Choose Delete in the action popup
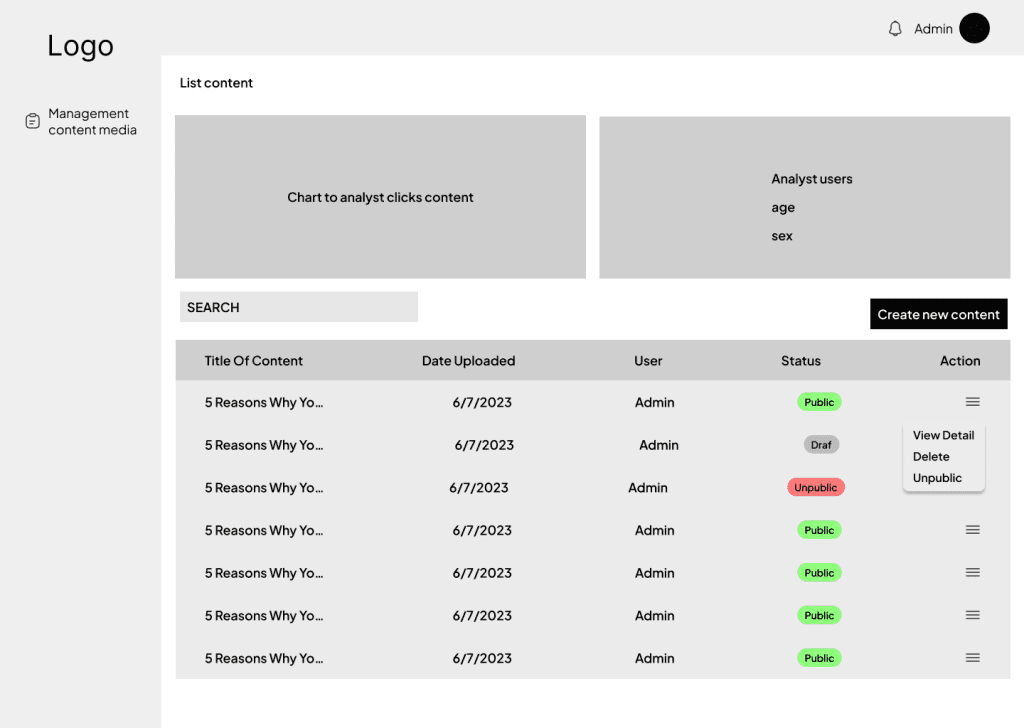The height and width of the screenshot is (728, 1024). [x=931, y=457]
